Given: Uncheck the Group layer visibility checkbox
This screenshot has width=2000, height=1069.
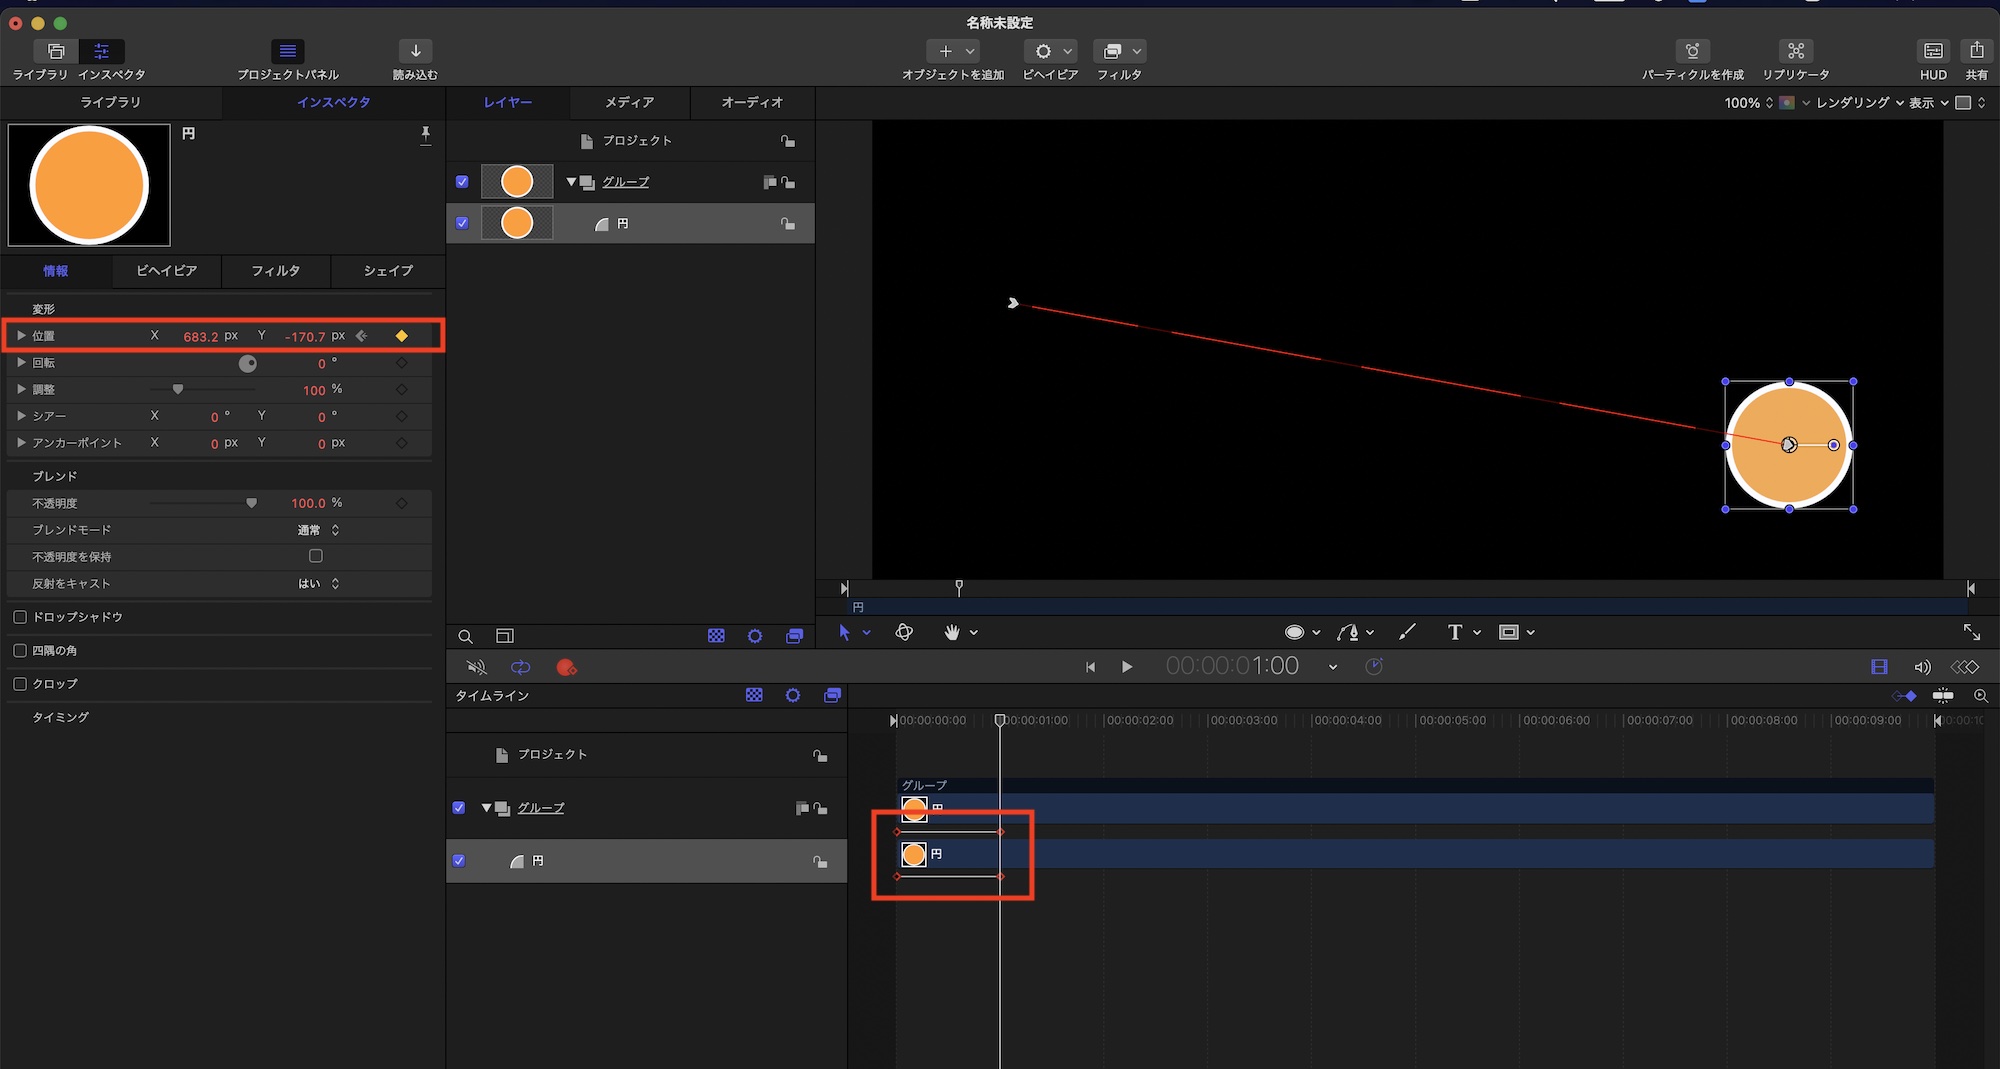Looking at the screenshot, I should [x=462, y=182].
